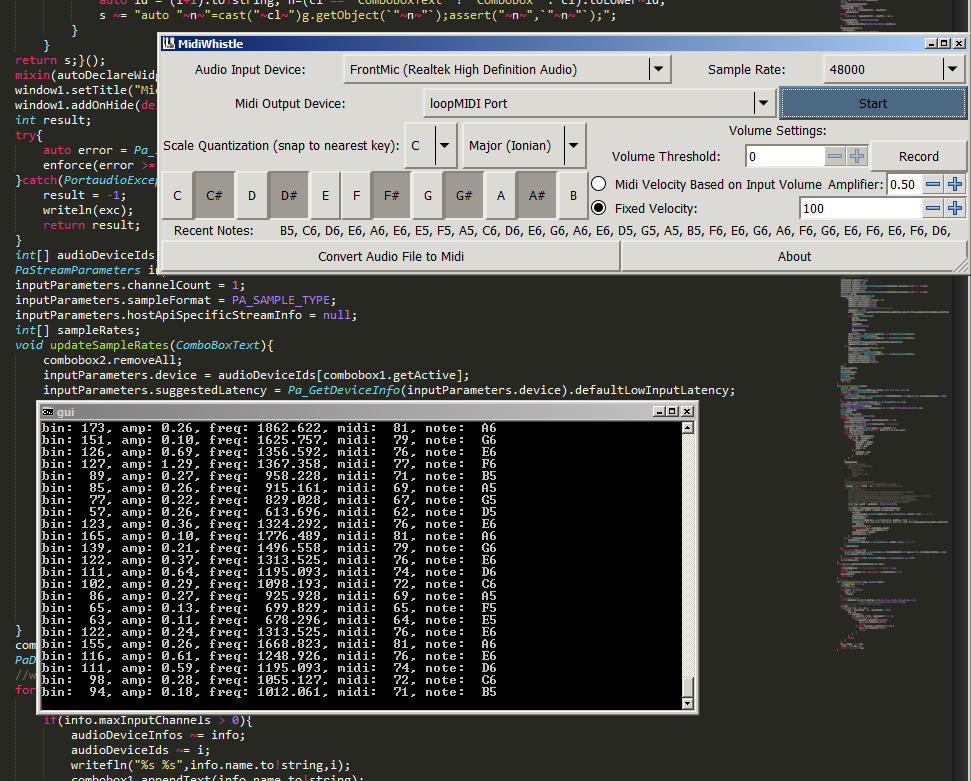Open the Audio Input Device dropdown
Viewport: 971px width, 781px height.
657,70
